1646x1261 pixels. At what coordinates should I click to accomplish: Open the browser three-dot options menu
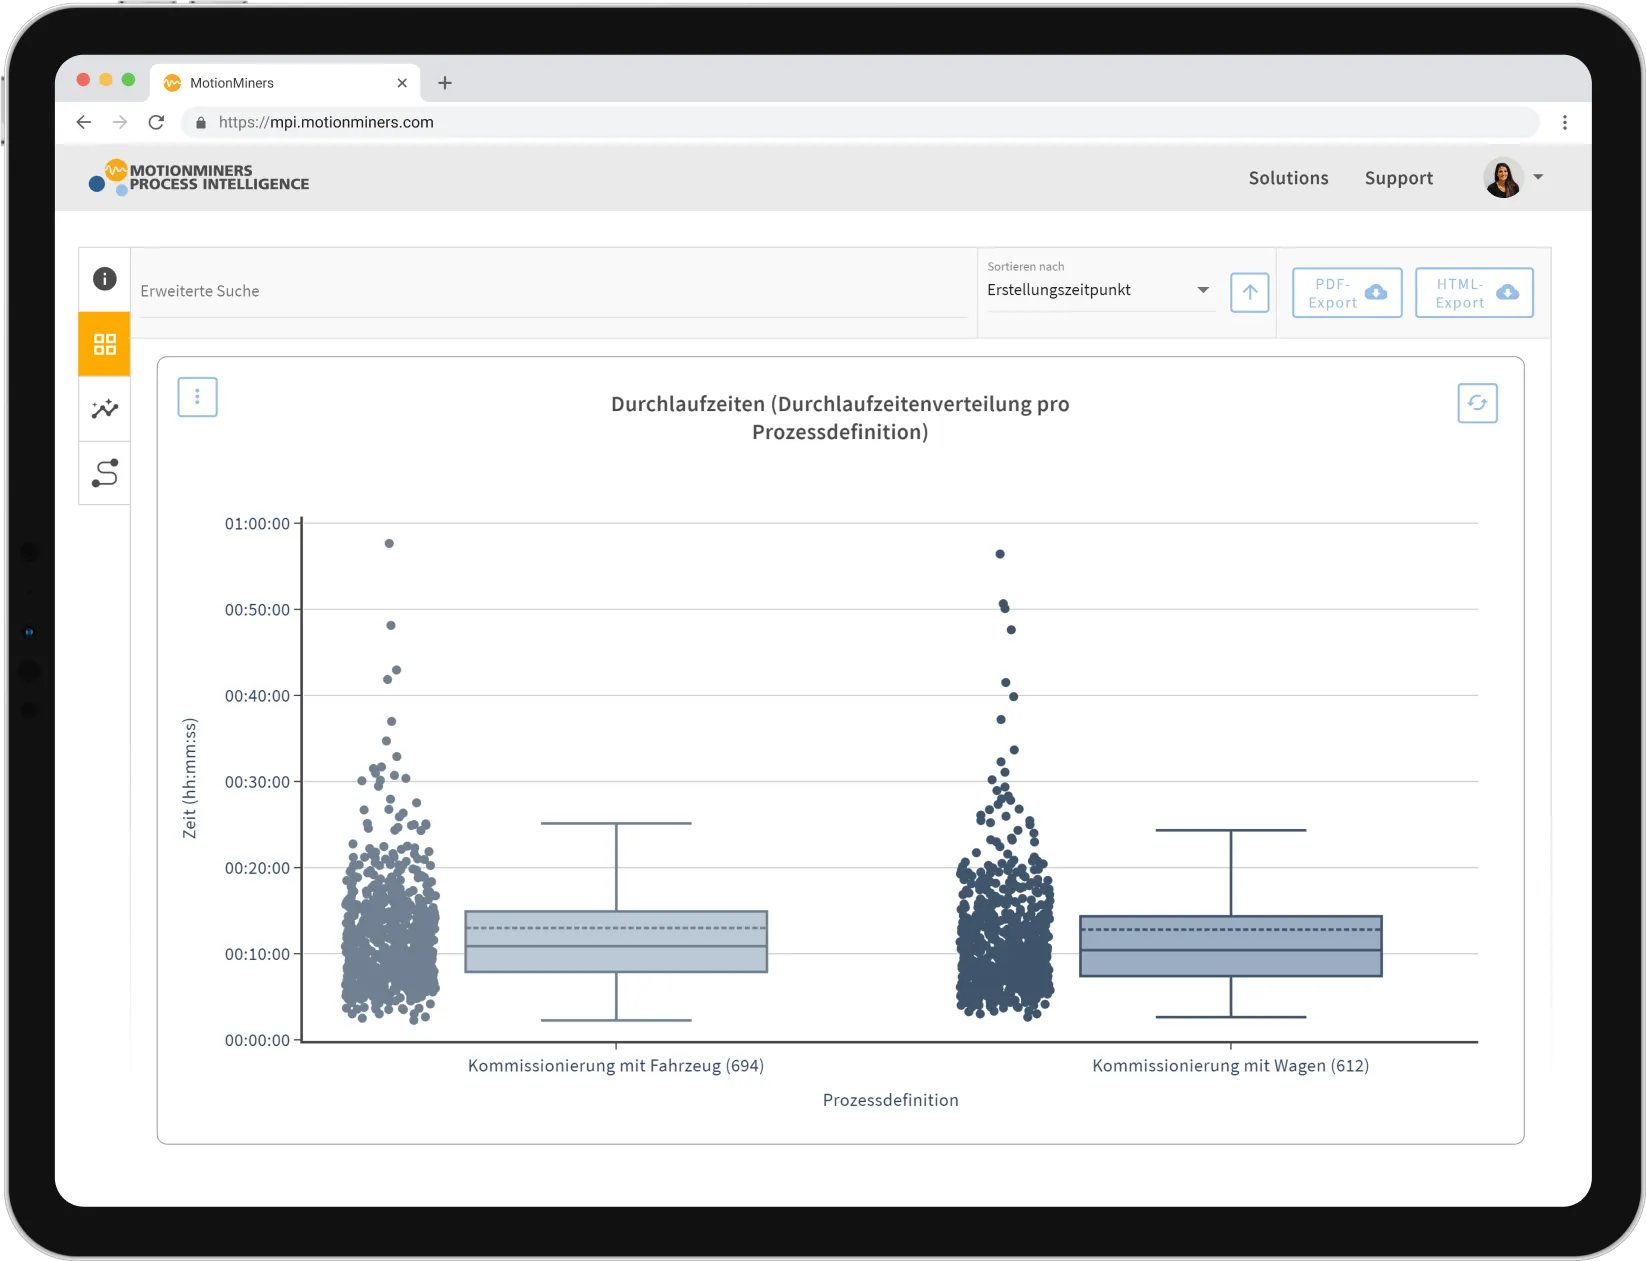point(1566,122)
